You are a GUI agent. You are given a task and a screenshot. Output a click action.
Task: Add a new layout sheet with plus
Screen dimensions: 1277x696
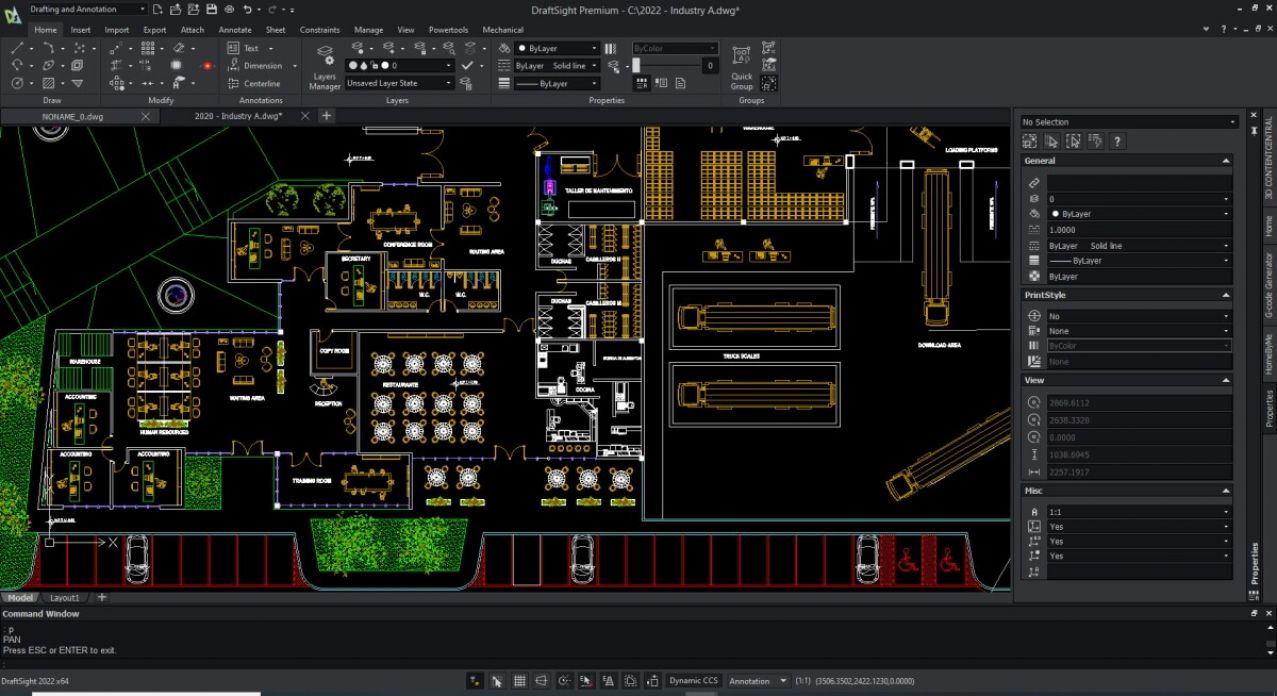[x=101, y=597]
